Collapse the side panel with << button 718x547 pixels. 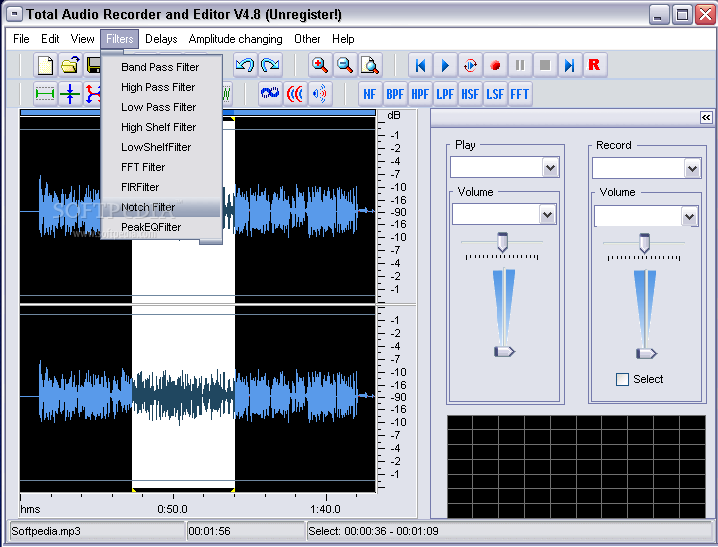click(706, 118)
